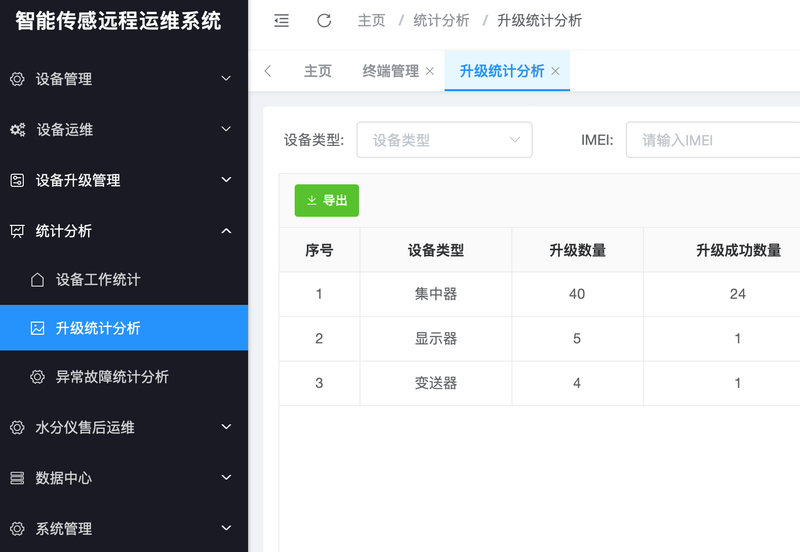This screenshot has height=552, width=800.
Task: Click upgrade count 4 for 变送器
Action: [x=577, y=383]
